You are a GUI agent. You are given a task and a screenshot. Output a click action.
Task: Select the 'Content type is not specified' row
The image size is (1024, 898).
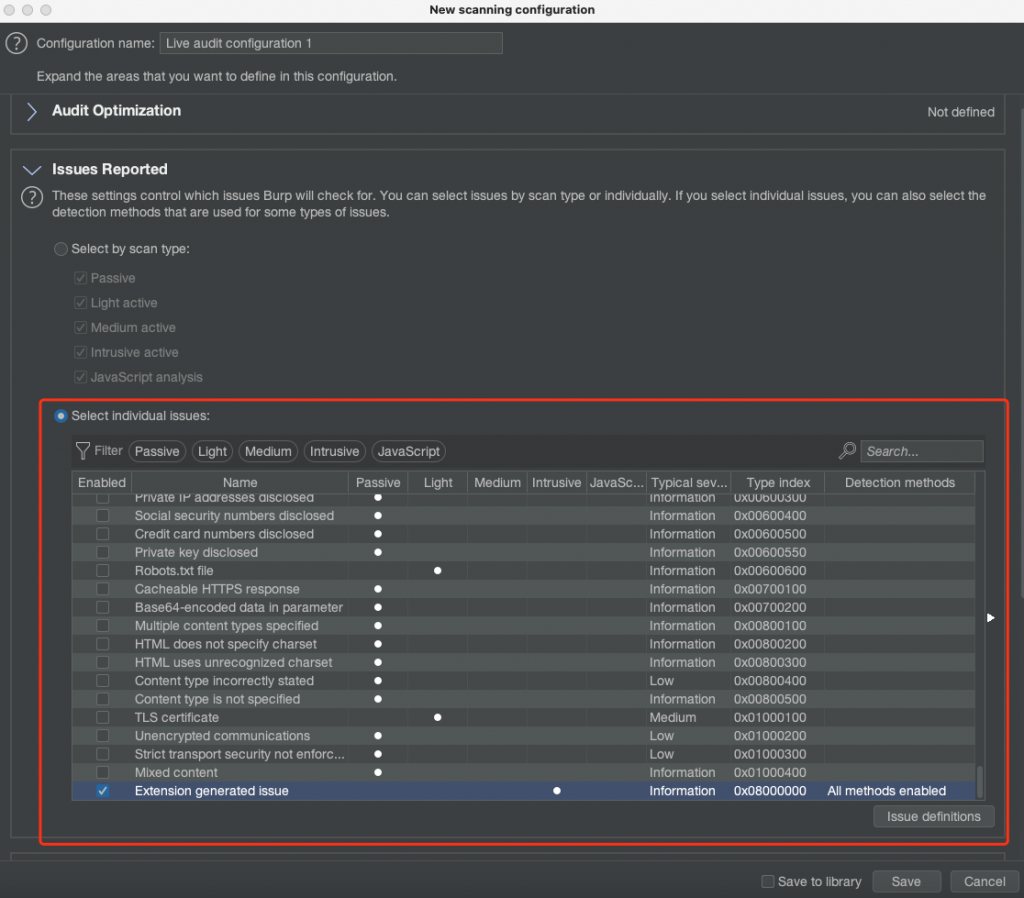tap(523, 699)
